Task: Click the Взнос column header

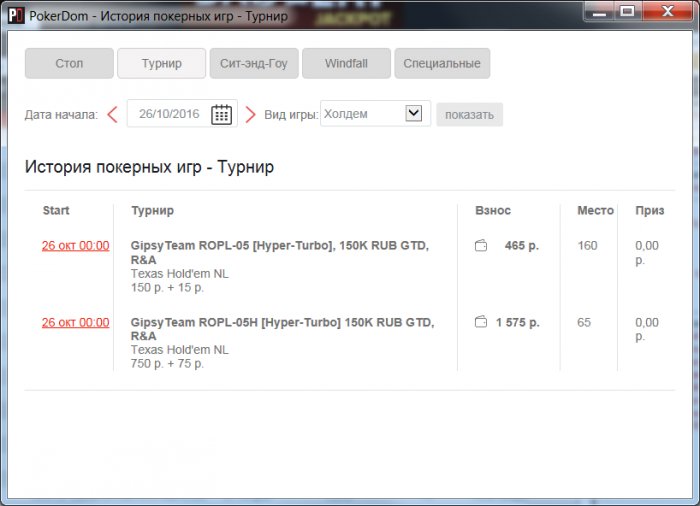Action: [493, 210]
